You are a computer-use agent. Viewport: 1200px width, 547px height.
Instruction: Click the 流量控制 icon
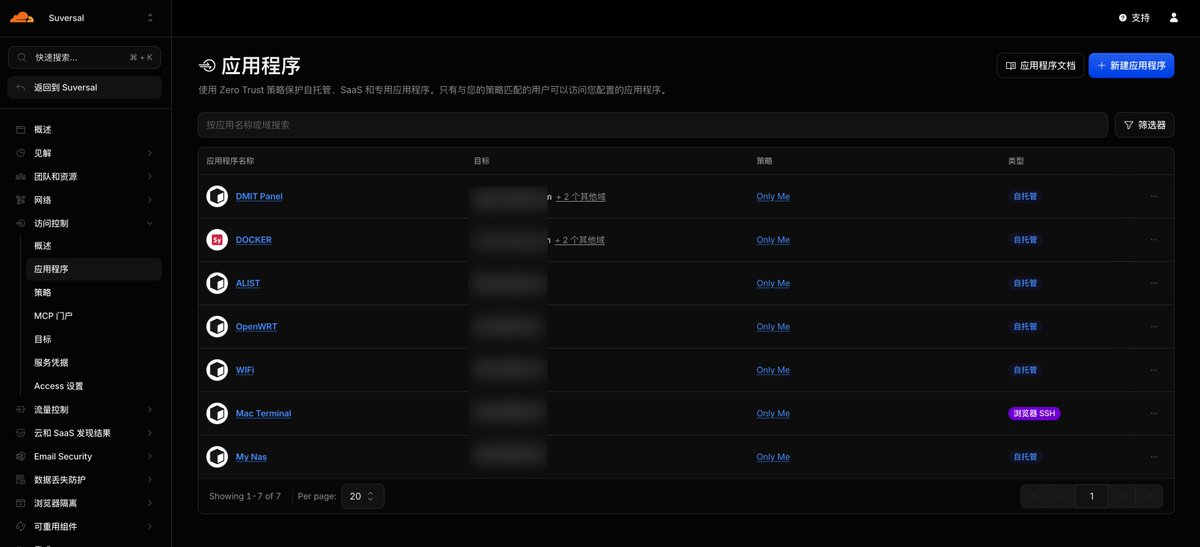coord(21,409)
